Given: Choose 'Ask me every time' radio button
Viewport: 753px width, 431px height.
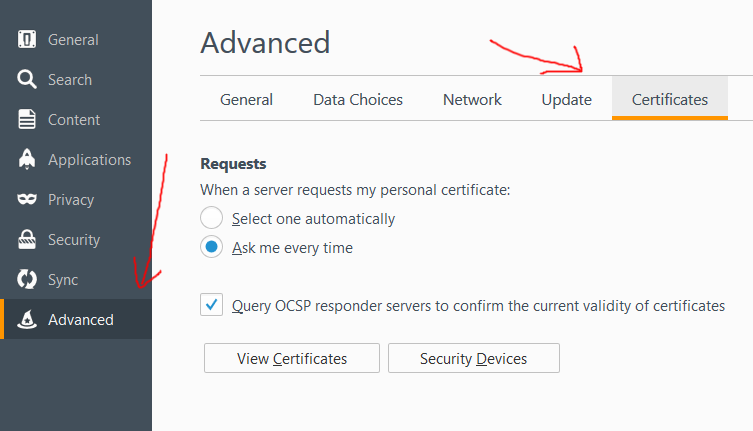Looking at the screenshot, I should [211, 247].
